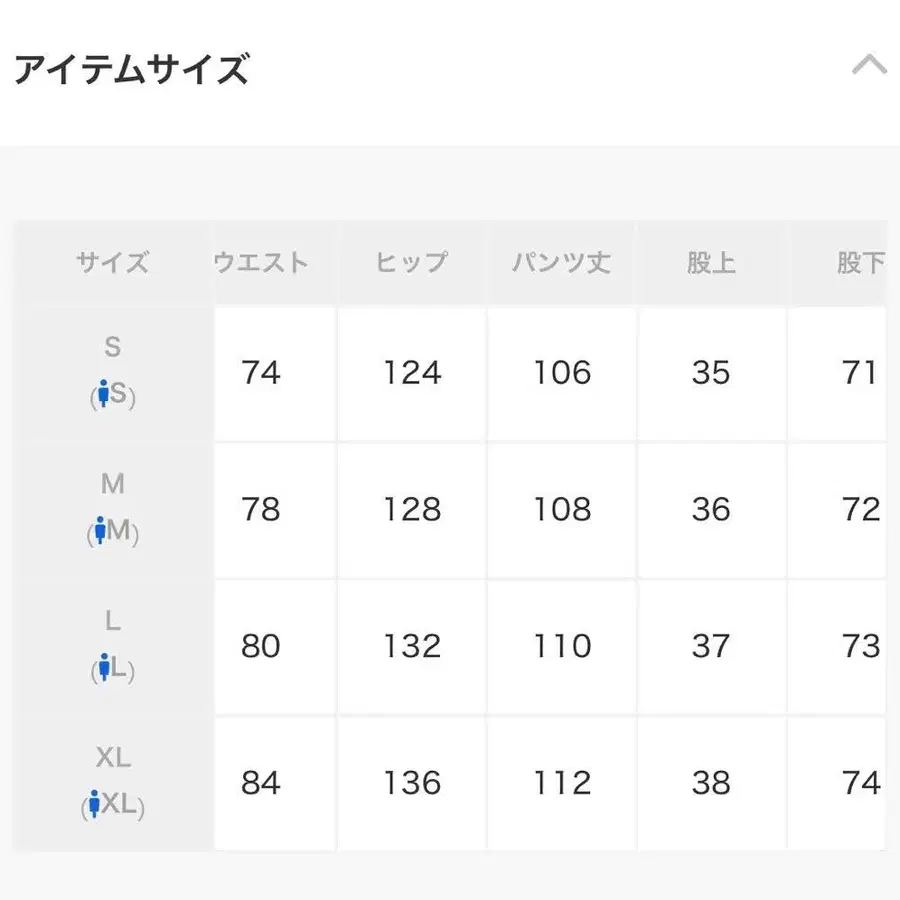Click the waist value 74 for size S
Screen dimensions: 900x900
tap(261, 373)
